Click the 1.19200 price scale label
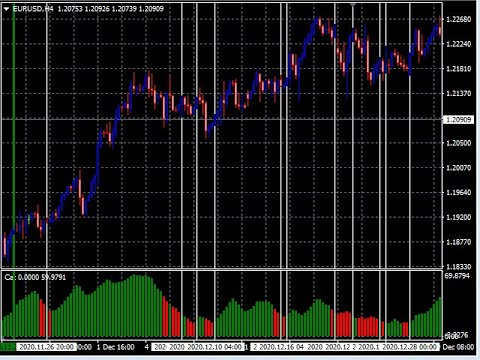The height and width of the screenshot is (360, 480). 459,217
